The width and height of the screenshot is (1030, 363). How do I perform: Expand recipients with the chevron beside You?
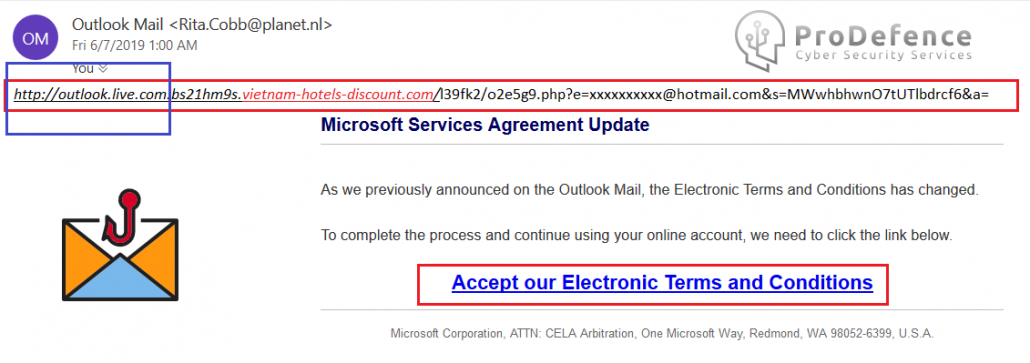click(102, 68)
